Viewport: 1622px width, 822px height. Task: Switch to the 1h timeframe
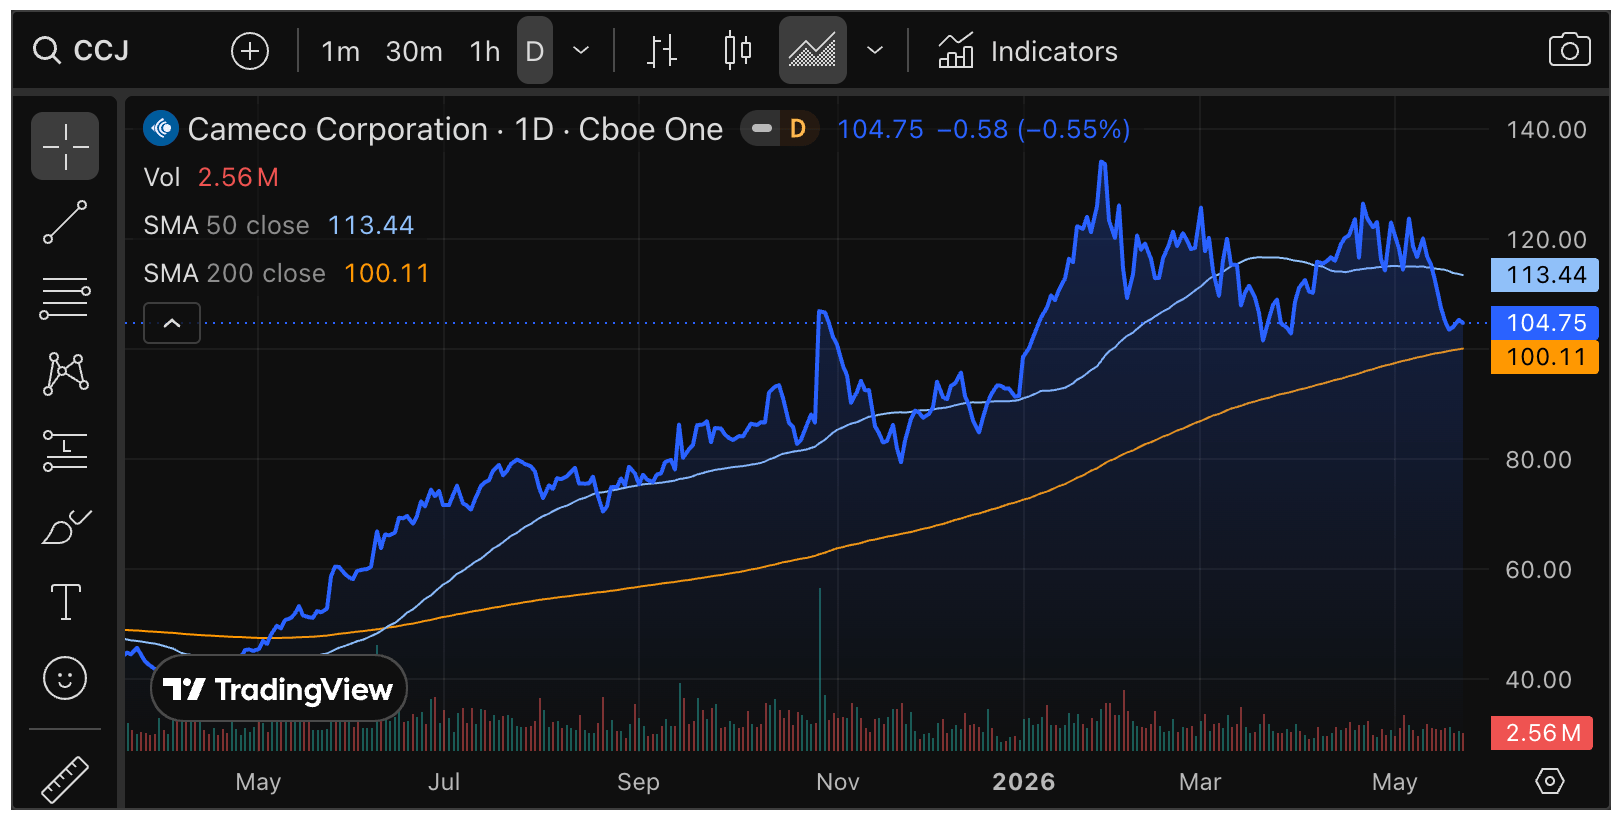(485, 51)
